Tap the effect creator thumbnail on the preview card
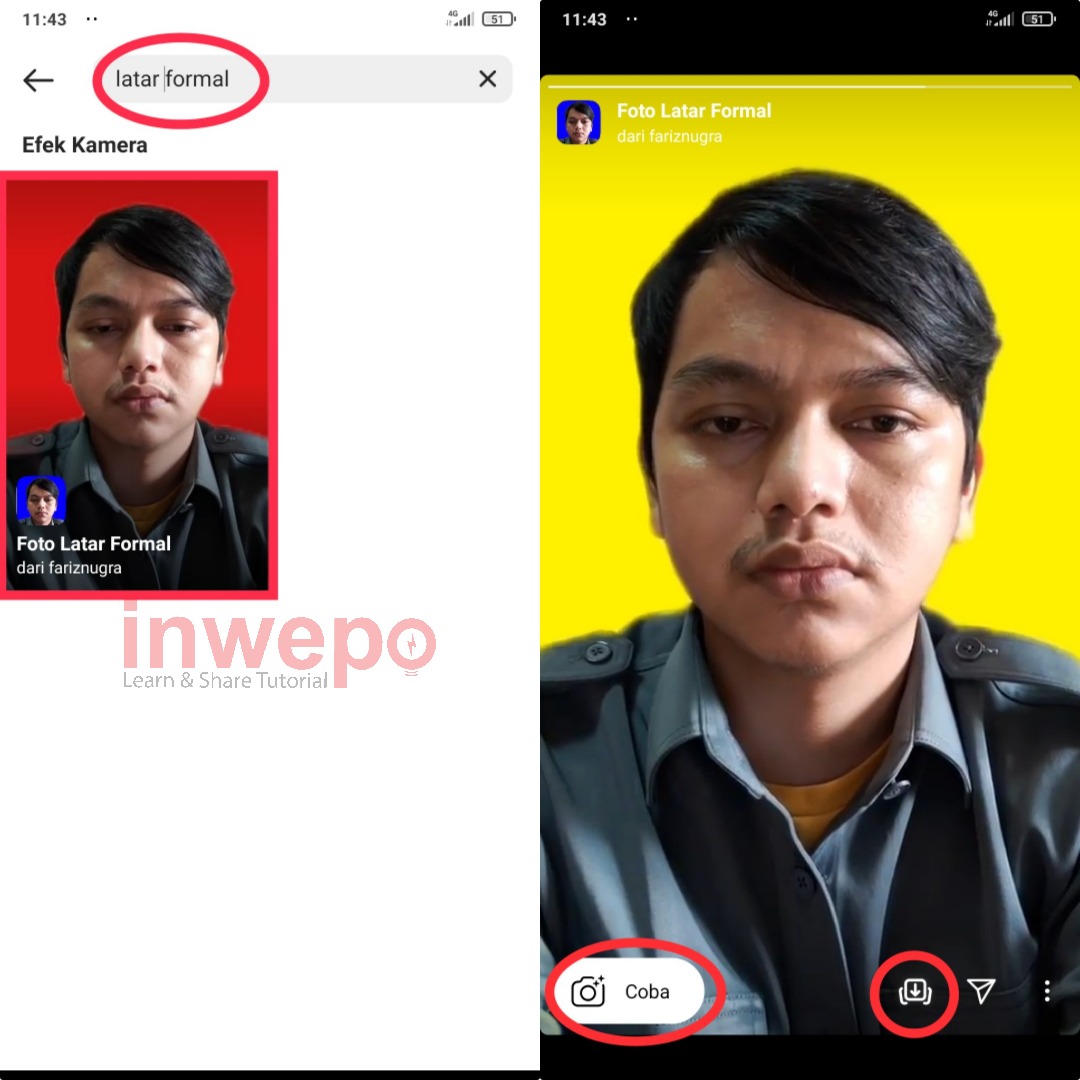 (42, 499)
